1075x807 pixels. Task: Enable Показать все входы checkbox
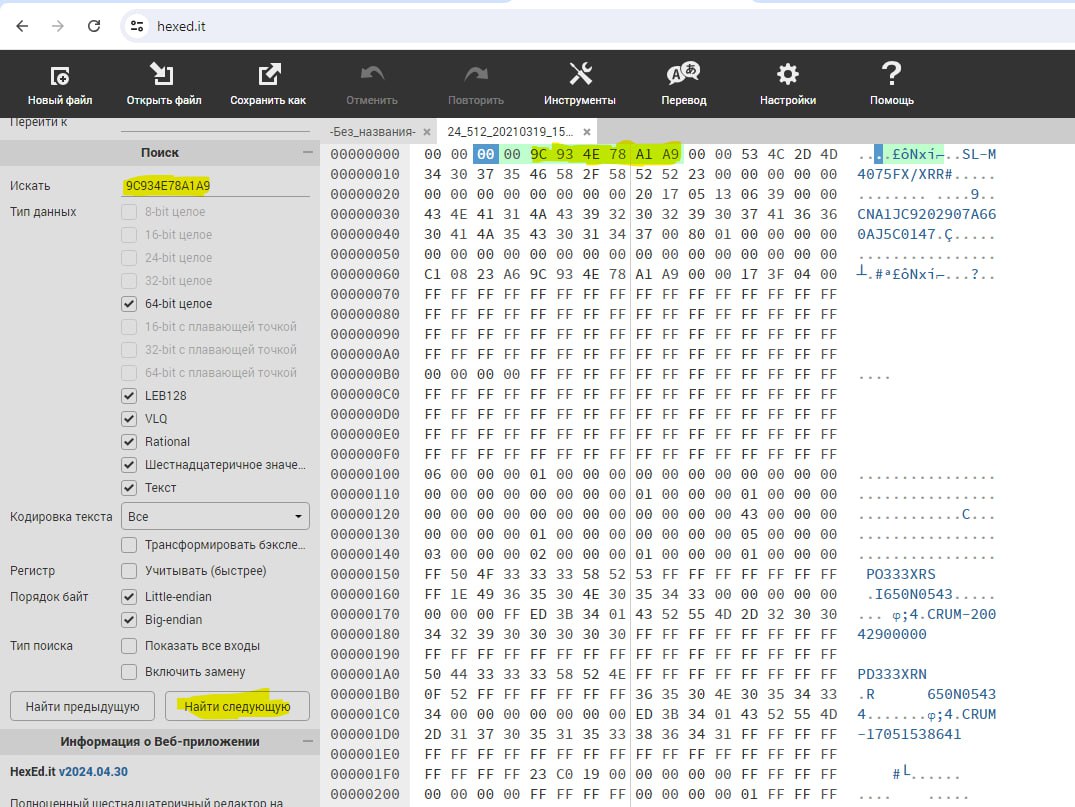point(129,646)
